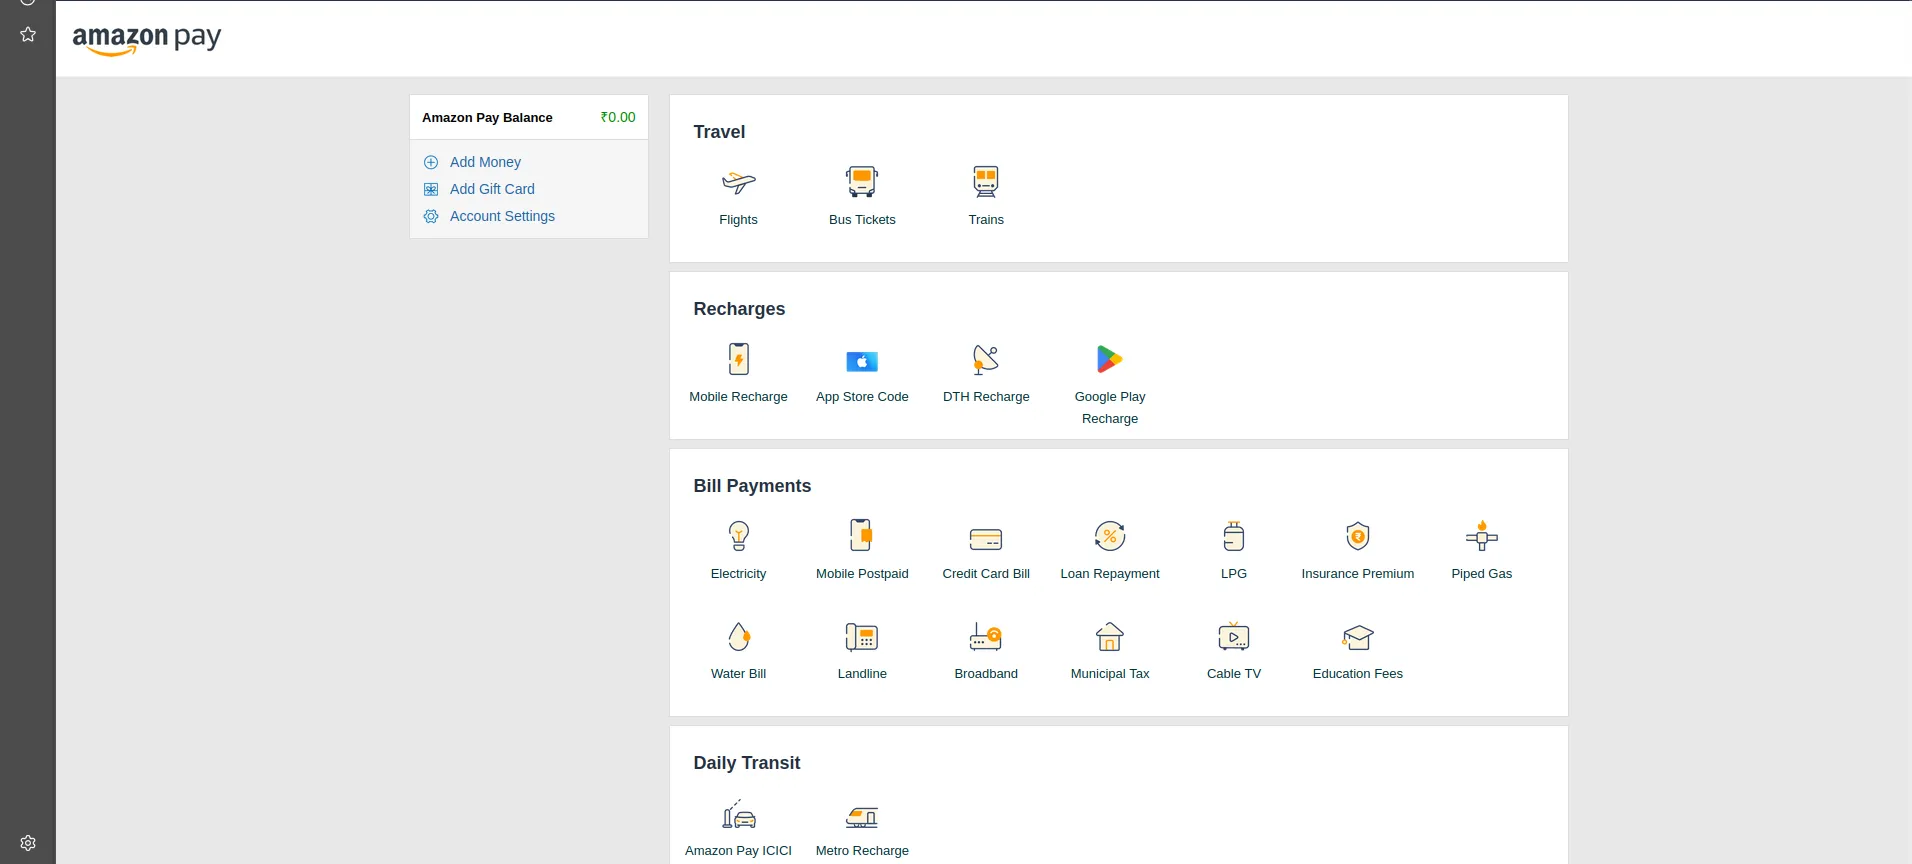Click the Municipal Tax label
The height and width of the screenshot is (864, 1912).
point(1110,674)
